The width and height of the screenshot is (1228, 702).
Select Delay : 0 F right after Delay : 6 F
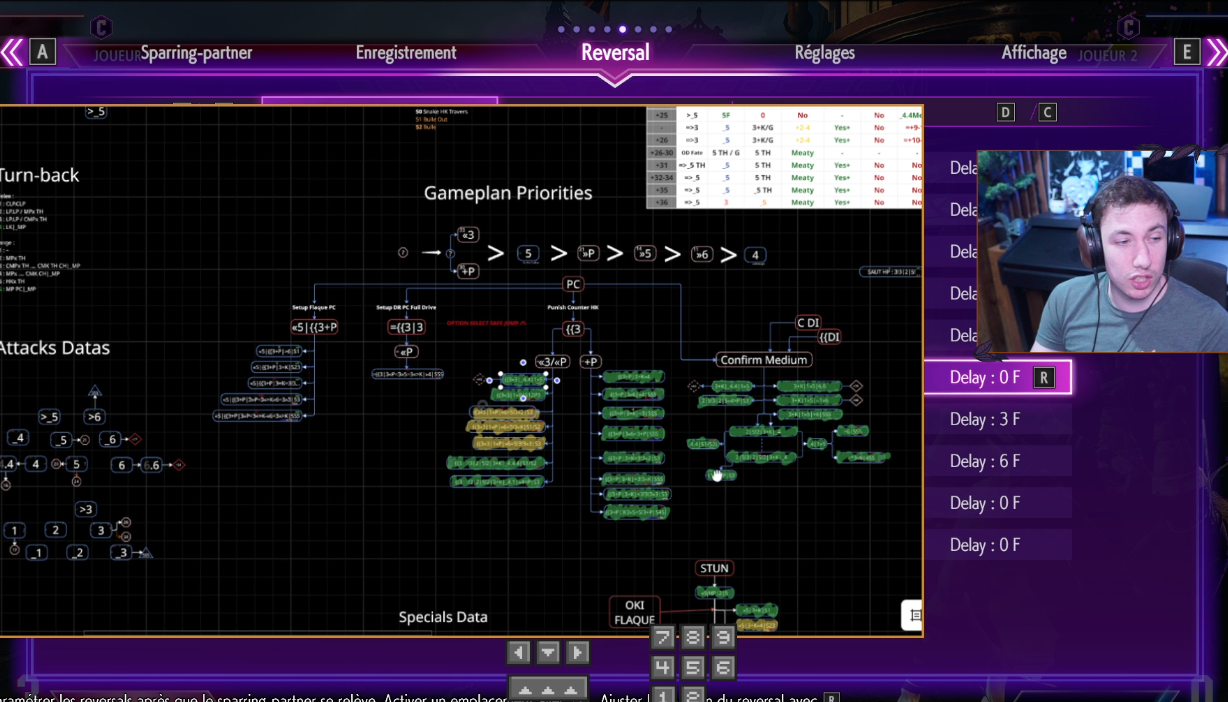(x=997, y=503)
